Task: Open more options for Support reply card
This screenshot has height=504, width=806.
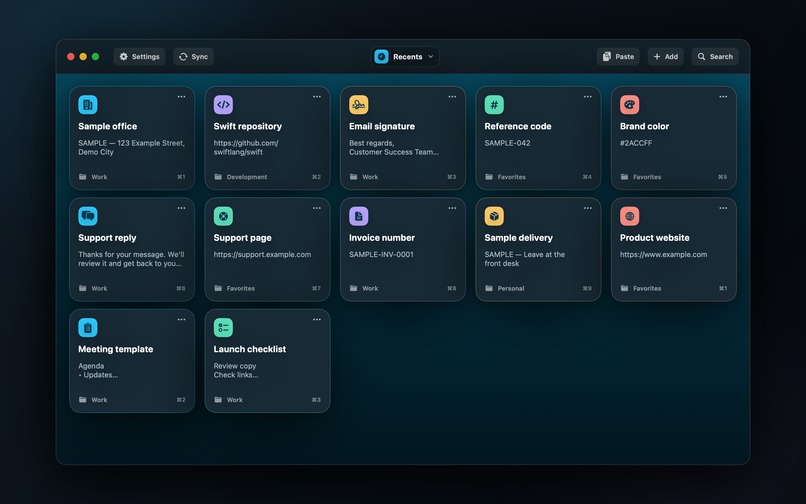Action: click(181, 208)
